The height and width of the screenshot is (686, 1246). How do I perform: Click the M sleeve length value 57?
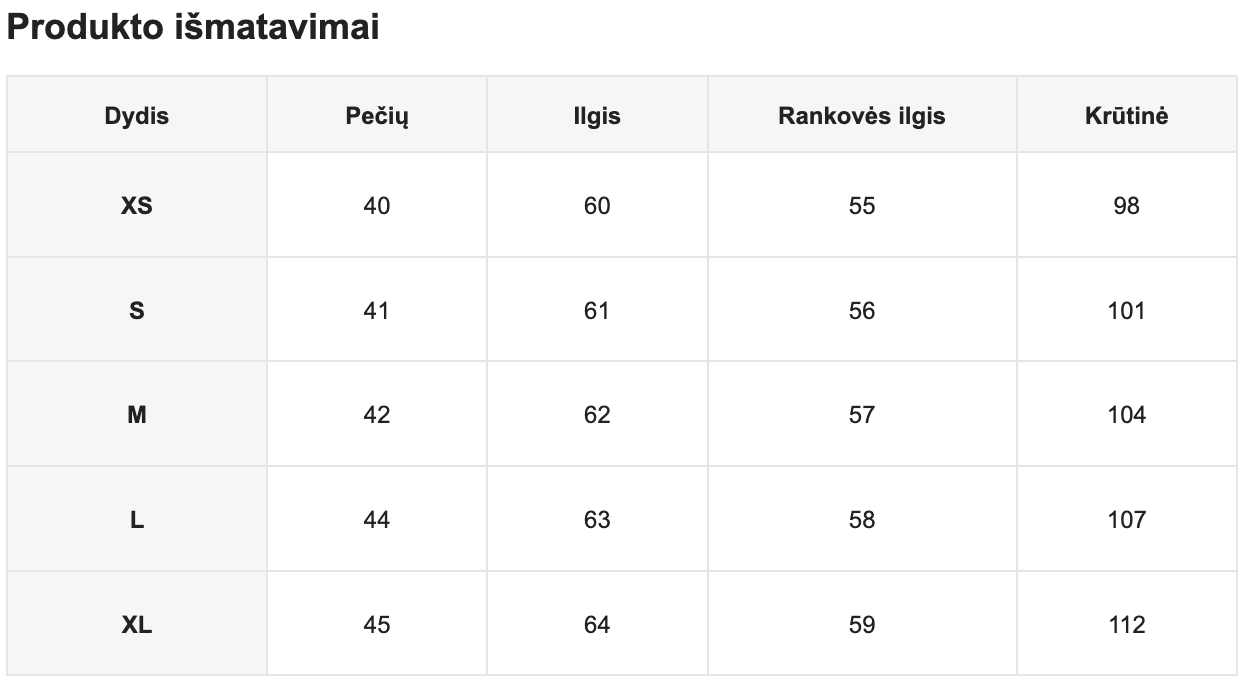861,415
